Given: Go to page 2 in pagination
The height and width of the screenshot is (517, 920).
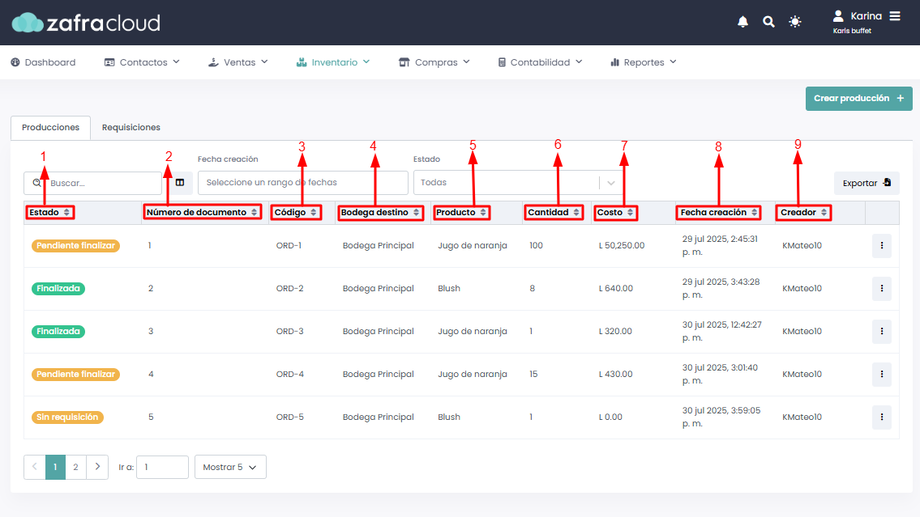Looking at the screenshot, I should pos(76,467).
